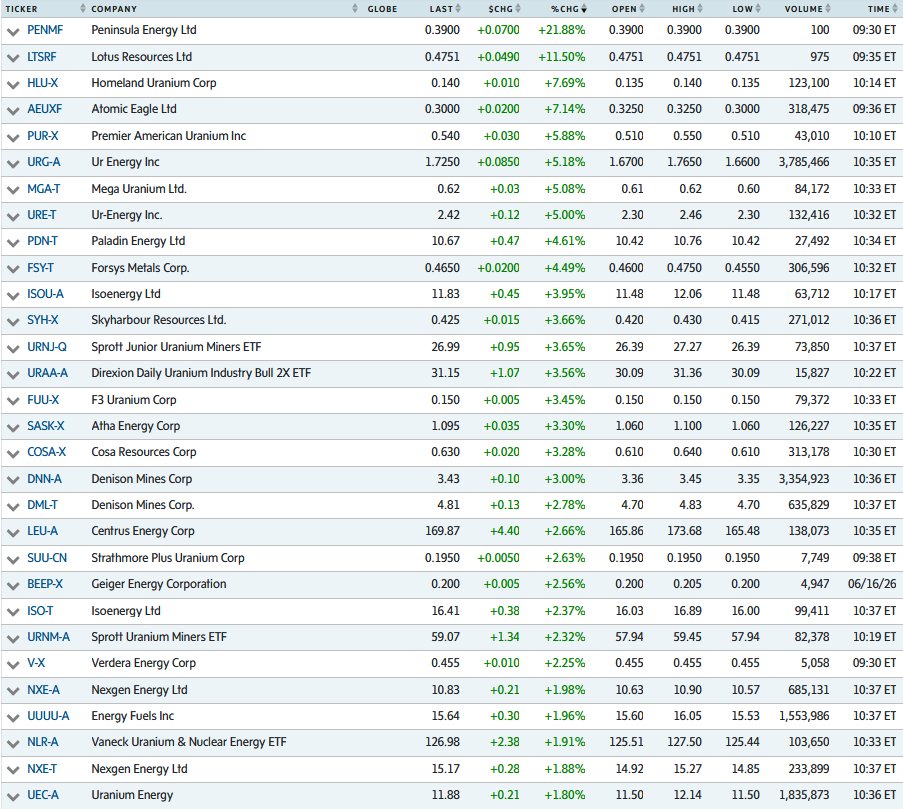Select company name Centrus Energy Corp

[143, 531]
